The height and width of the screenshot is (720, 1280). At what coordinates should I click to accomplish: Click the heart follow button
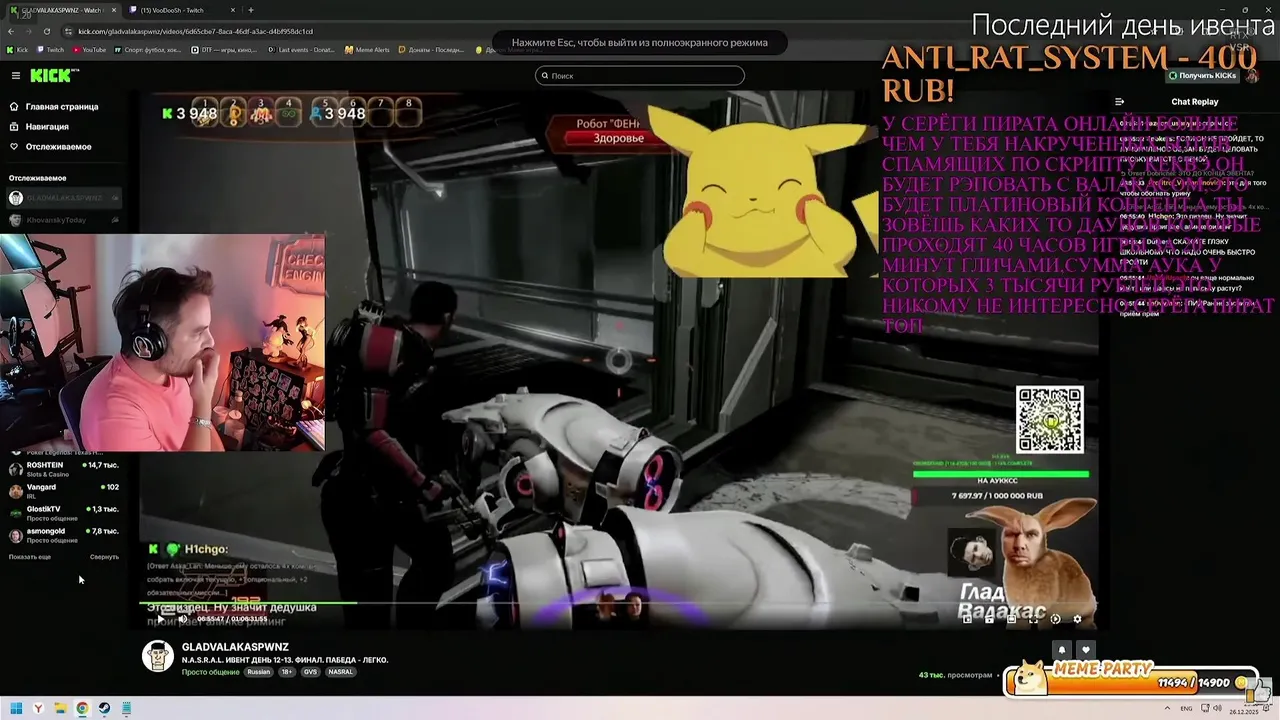(1086, 650)
